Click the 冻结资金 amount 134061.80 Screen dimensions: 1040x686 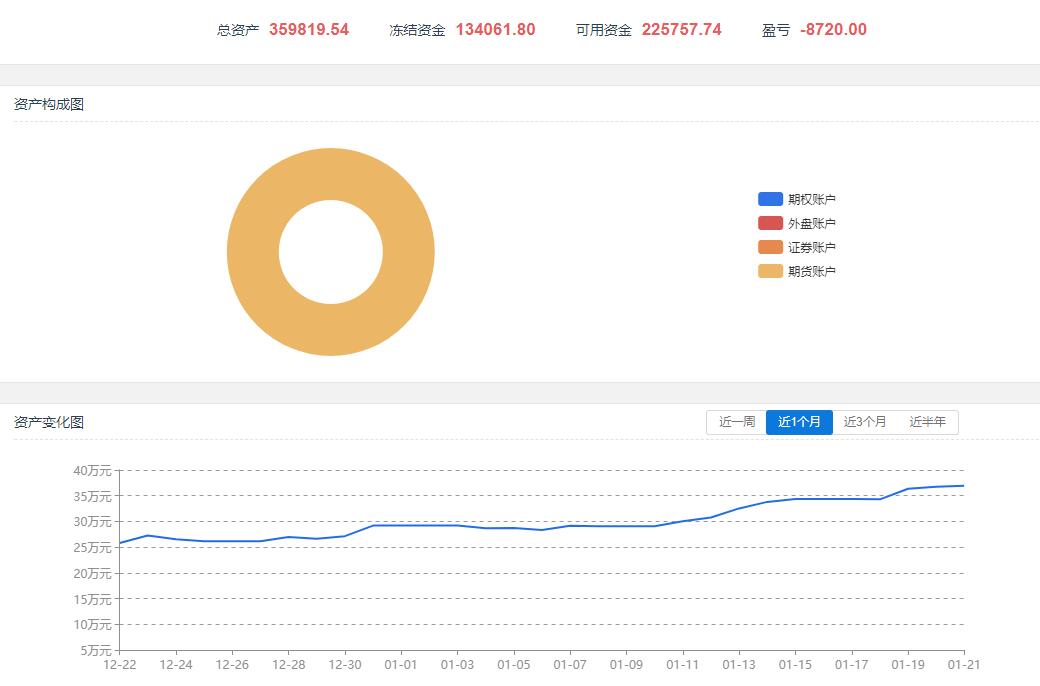point(495,30)
